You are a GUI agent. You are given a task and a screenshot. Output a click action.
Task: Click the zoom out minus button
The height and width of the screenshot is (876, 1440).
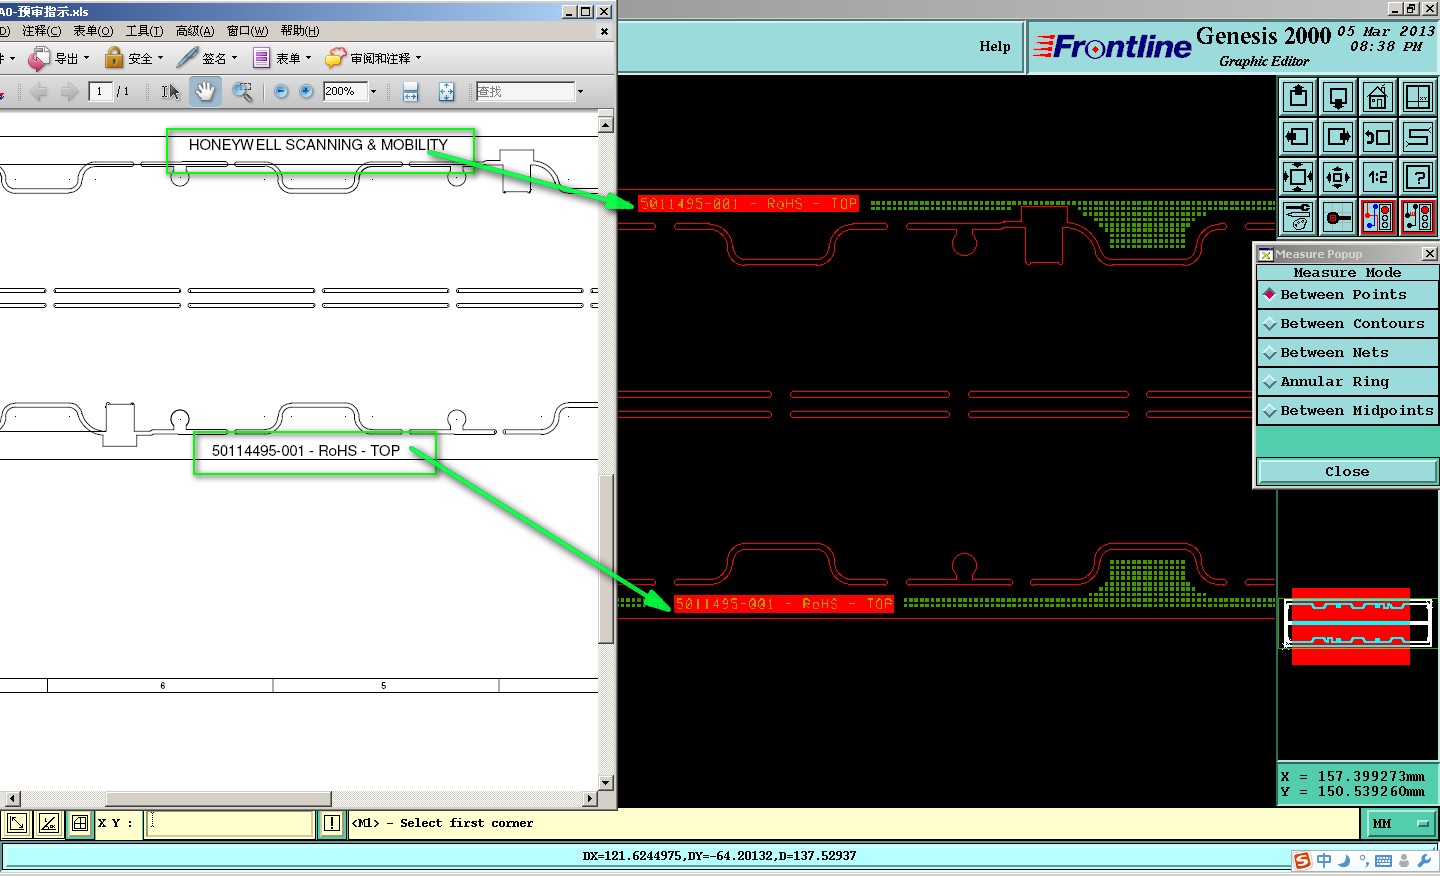coord(281,91)
